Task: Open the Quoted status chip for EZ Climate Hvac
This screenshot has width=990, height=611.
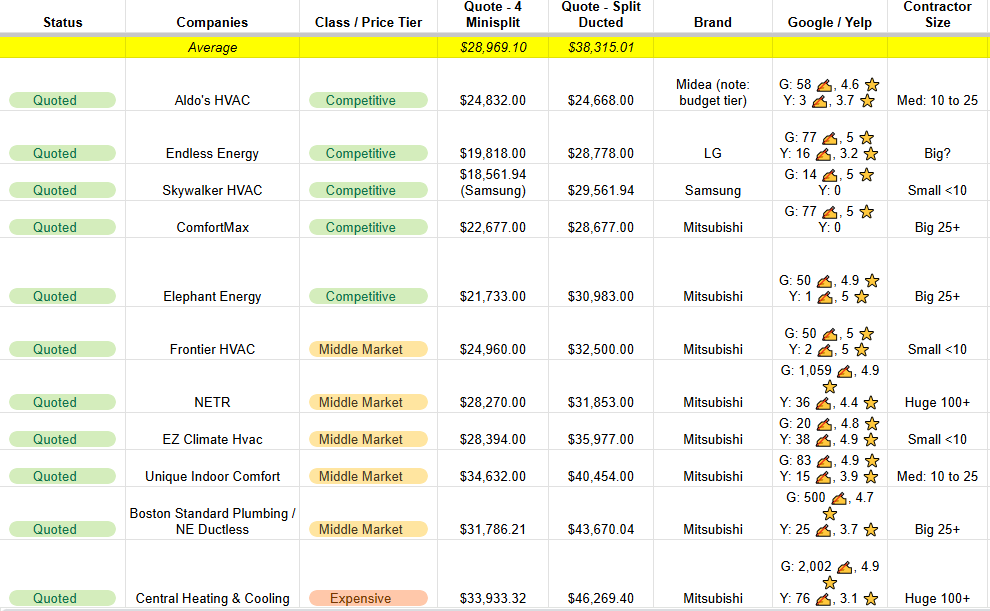Action: (63, 439)
